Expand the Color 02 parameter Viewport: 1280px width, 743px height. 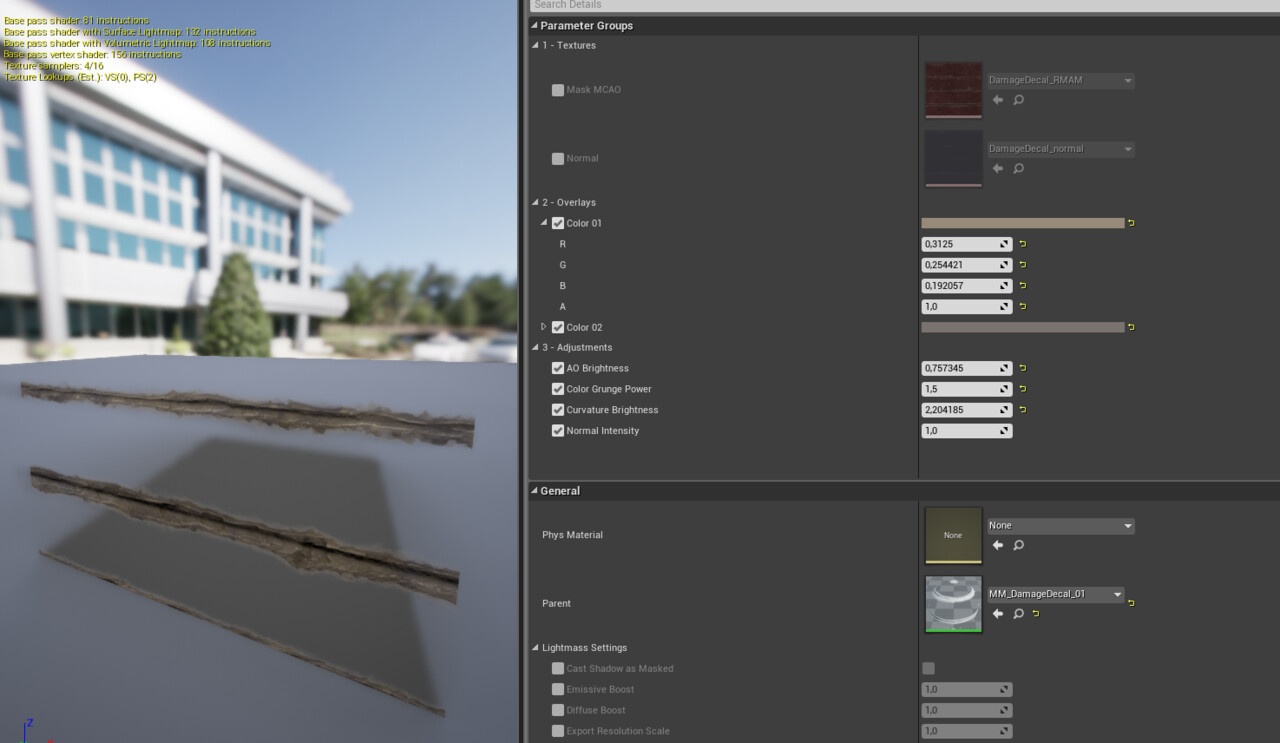pyautogui.click(x=544, y=327)
